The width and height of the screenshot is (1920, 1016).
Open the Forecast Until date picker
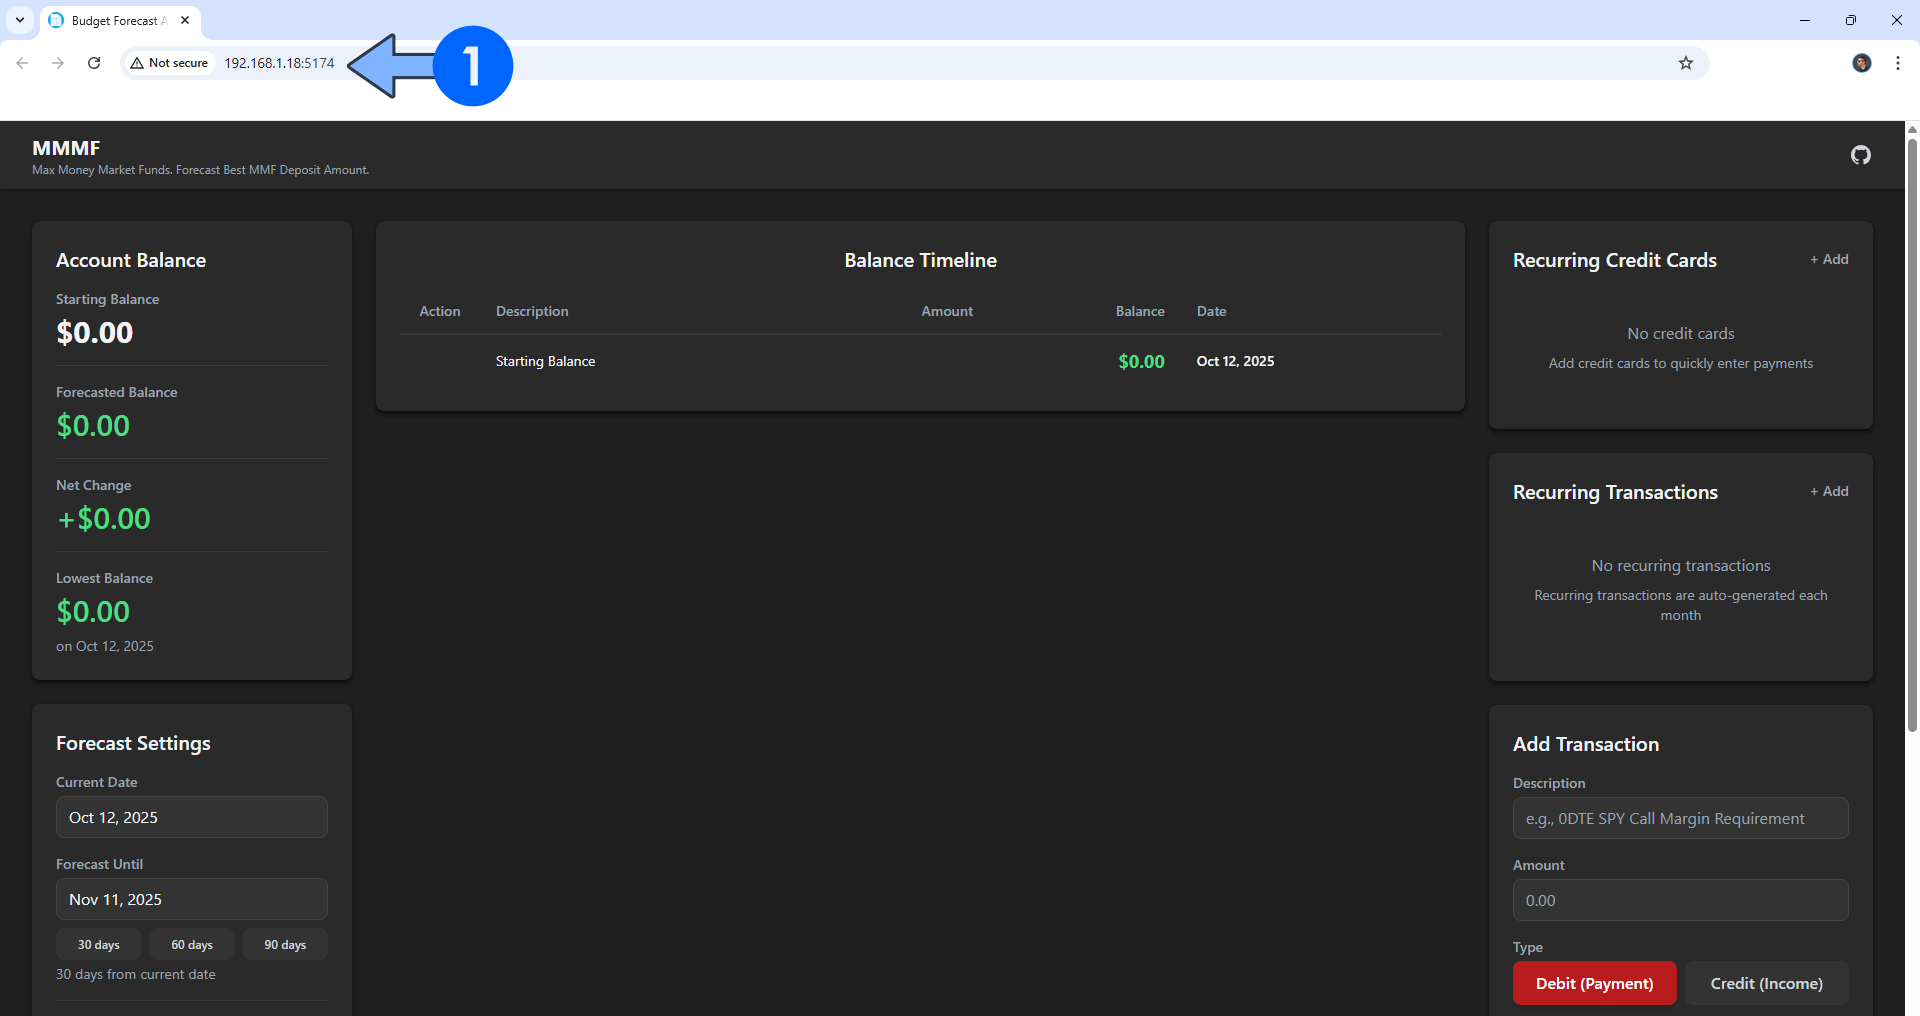(x=191, y=899)
